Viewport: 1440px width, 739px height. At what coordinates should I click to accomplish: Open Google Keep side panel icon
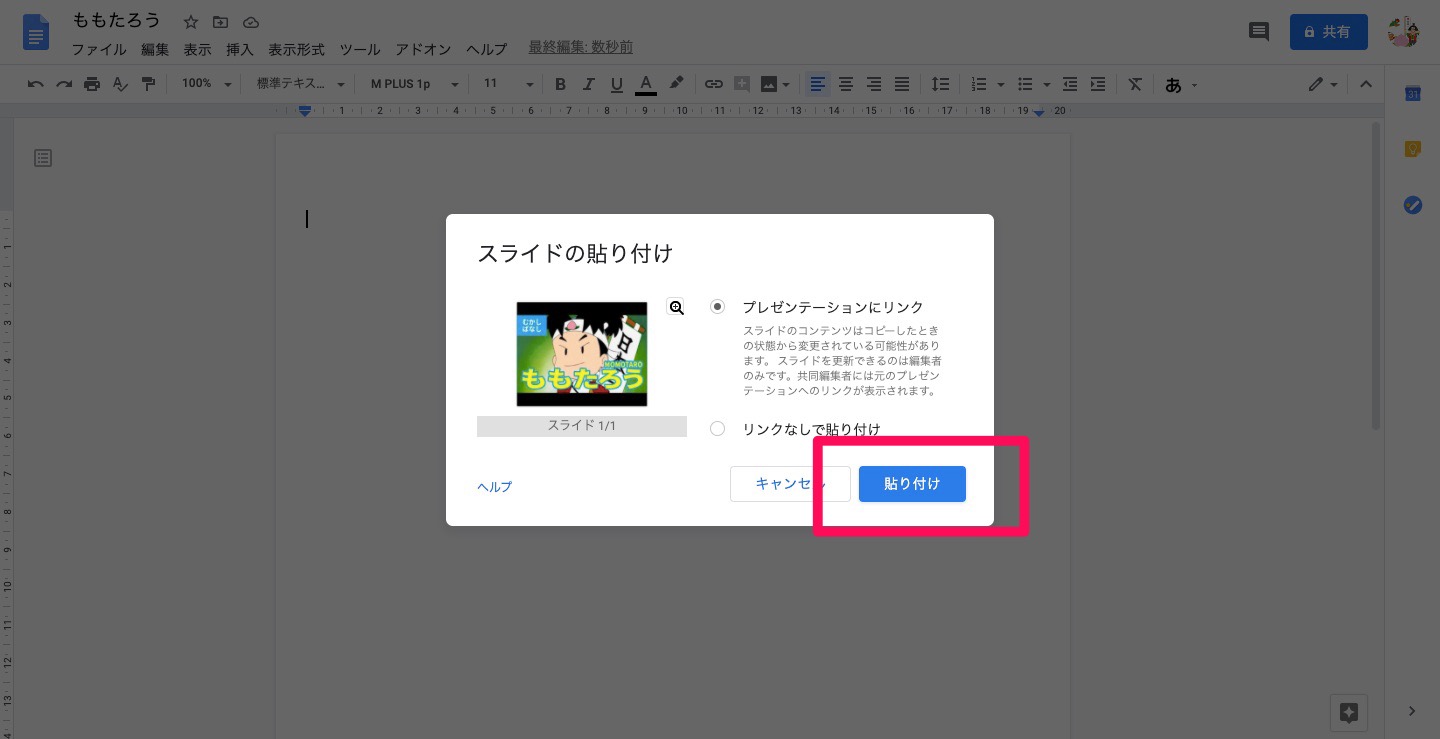pos(1413,149)
